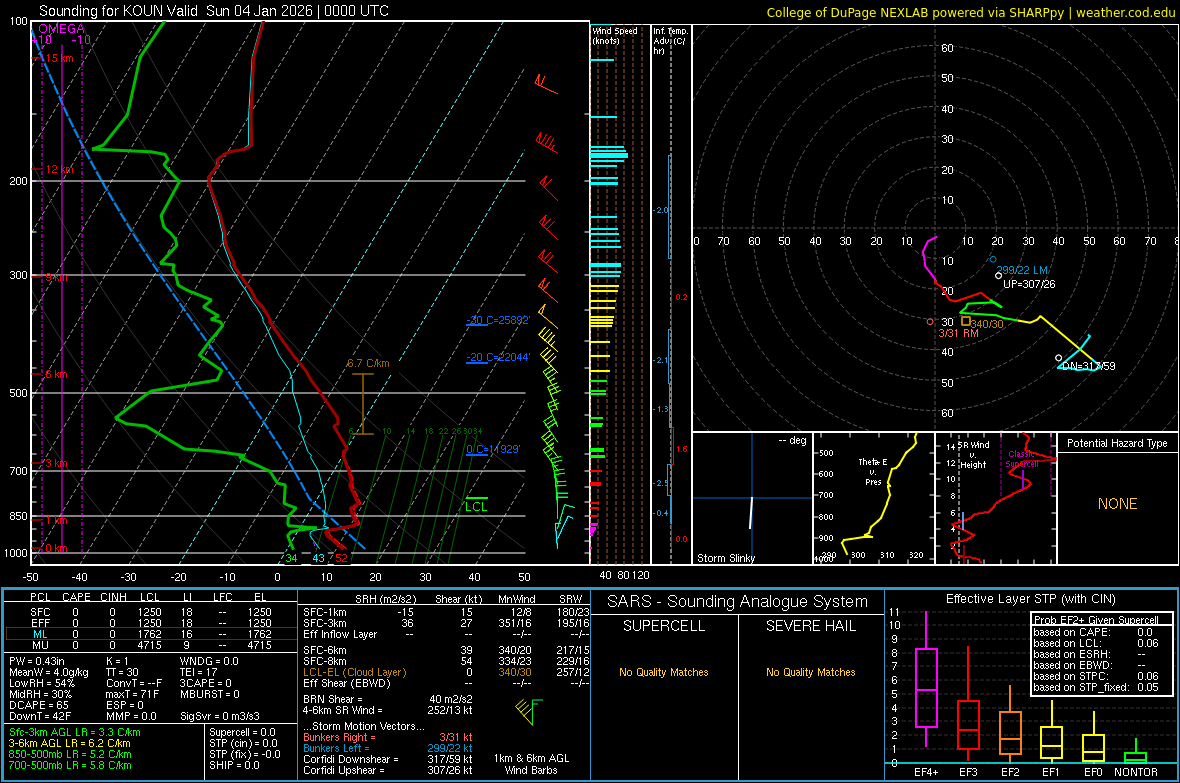Click the 'LCL-EL (Cloud Layer)' row

[x=446, y=672]
